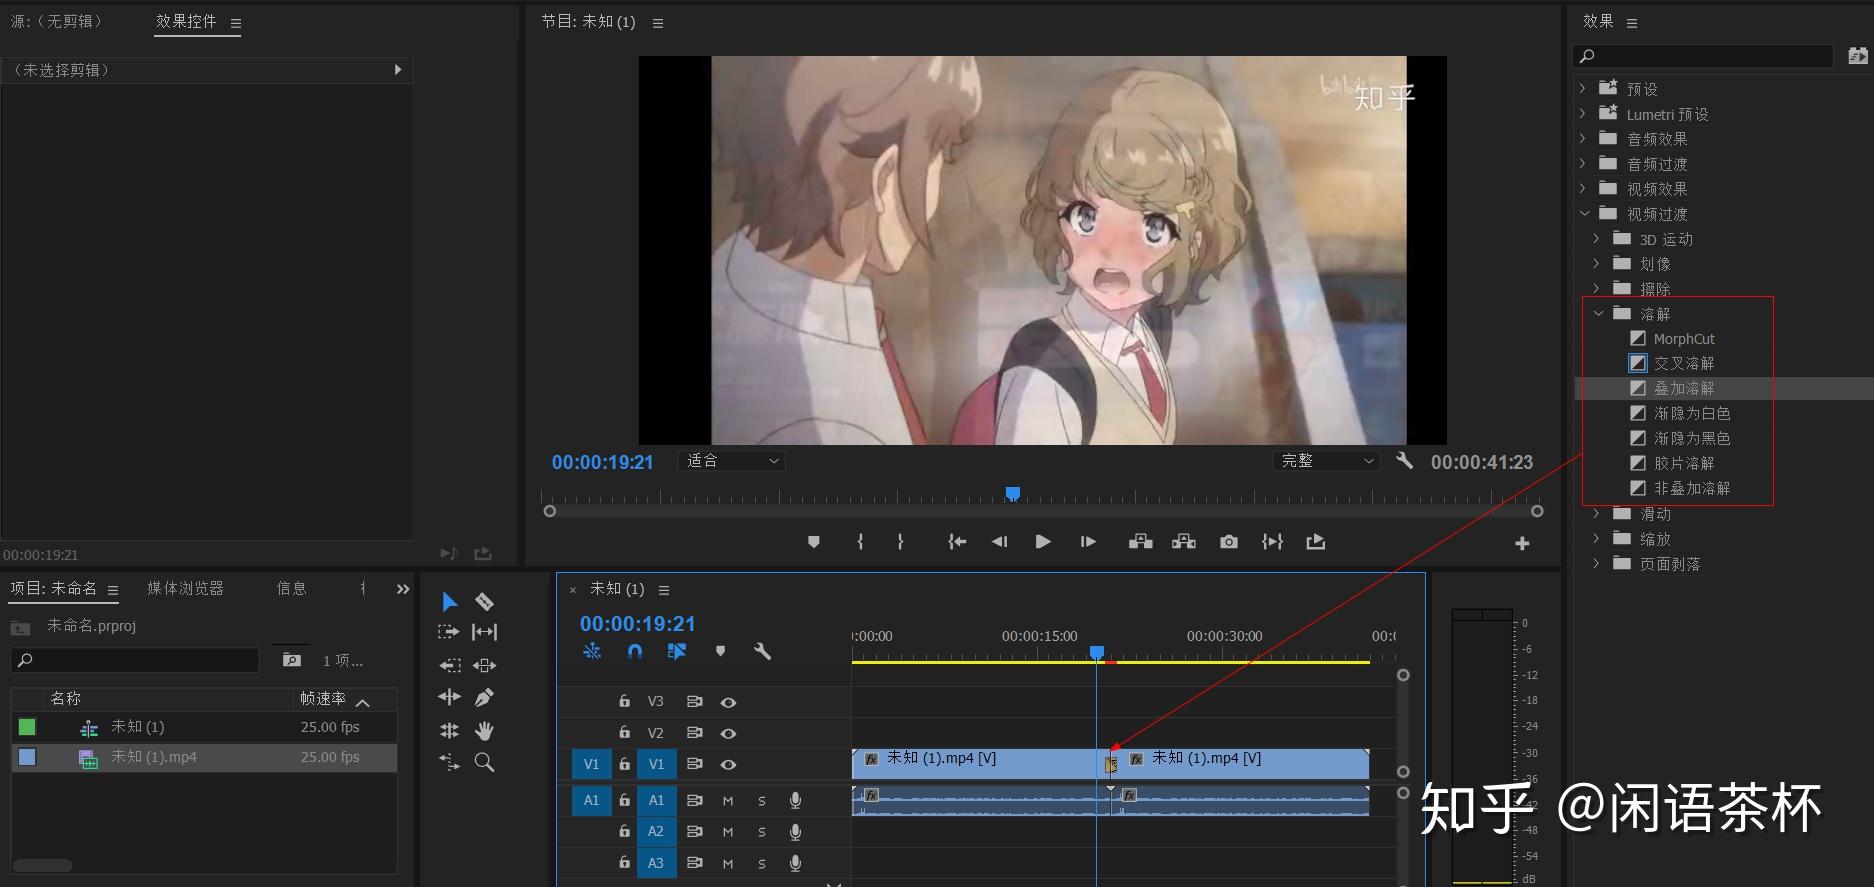Open the 完整 playback resolution dropdown
This screenshot has height=887, width=1874.
(1326, 461)
